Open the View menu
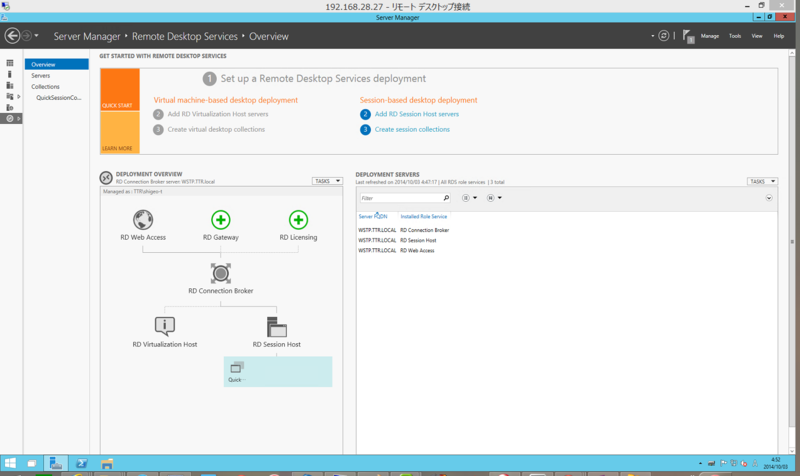 click(x=757, y=36)
